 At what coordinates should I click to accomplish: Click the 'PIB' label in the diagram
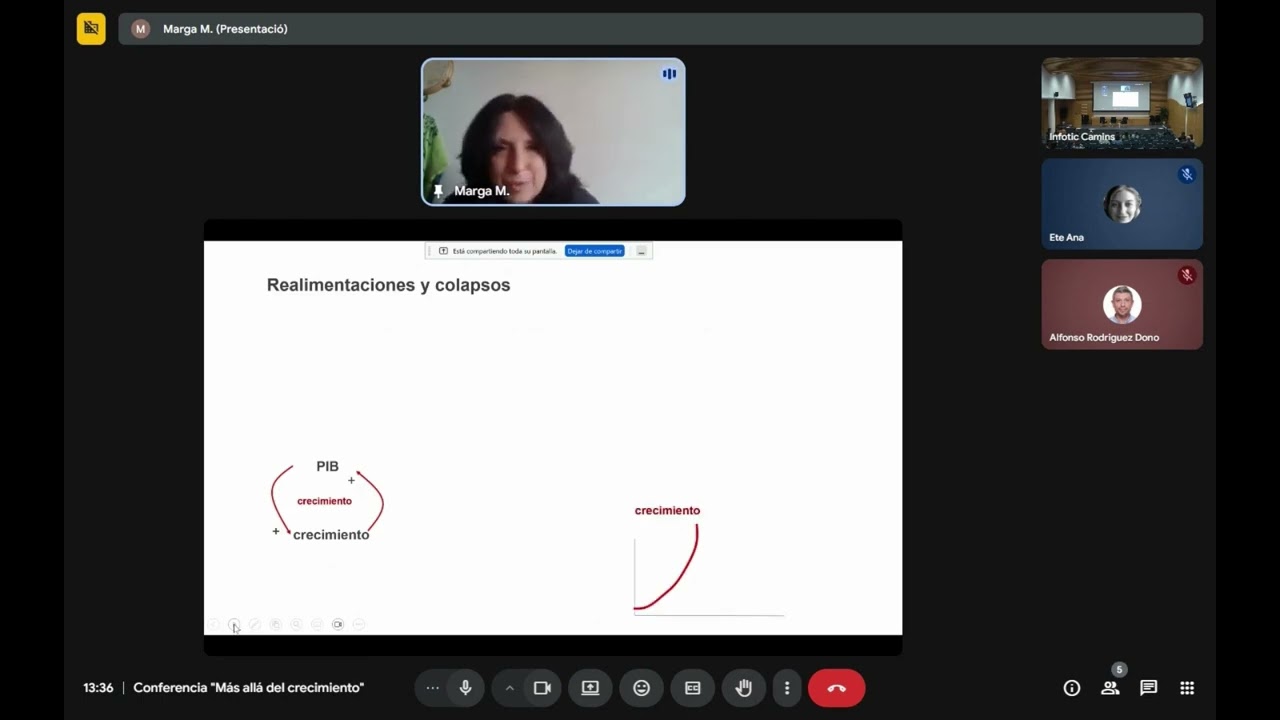(327, 466)
